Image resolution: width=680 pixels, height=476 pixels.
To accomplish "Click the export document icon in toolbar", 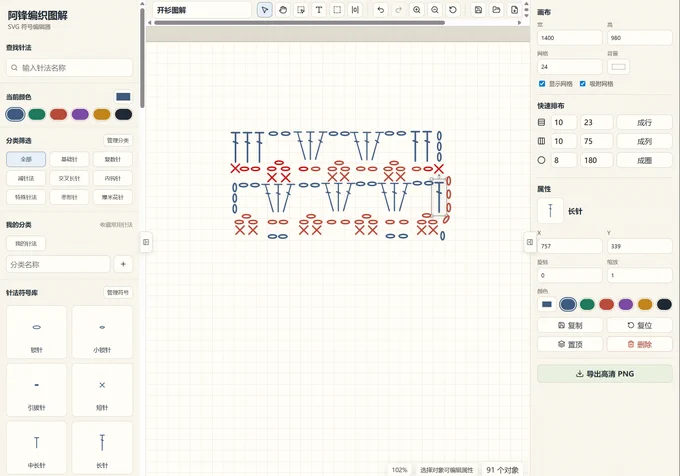I will click(x=514, y=10).
